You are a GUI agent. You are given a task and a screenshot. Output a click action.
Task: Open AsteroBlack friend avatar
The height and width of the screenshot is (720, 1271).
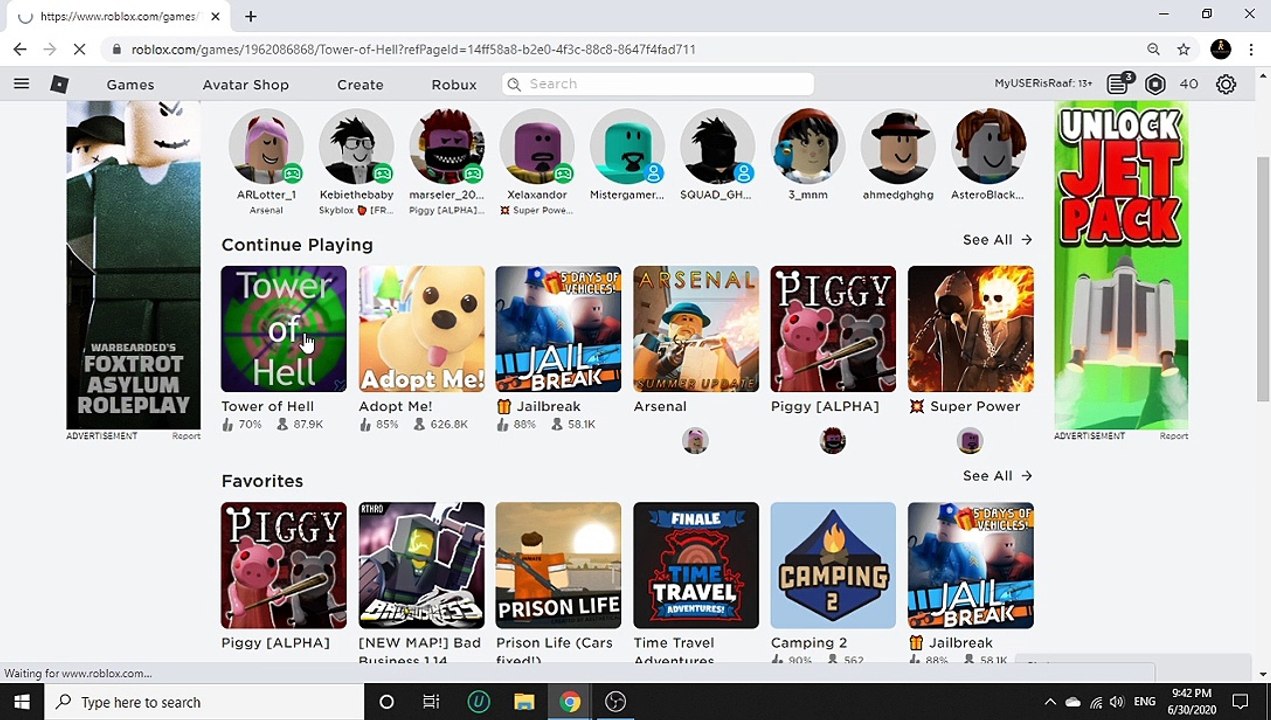988,148
